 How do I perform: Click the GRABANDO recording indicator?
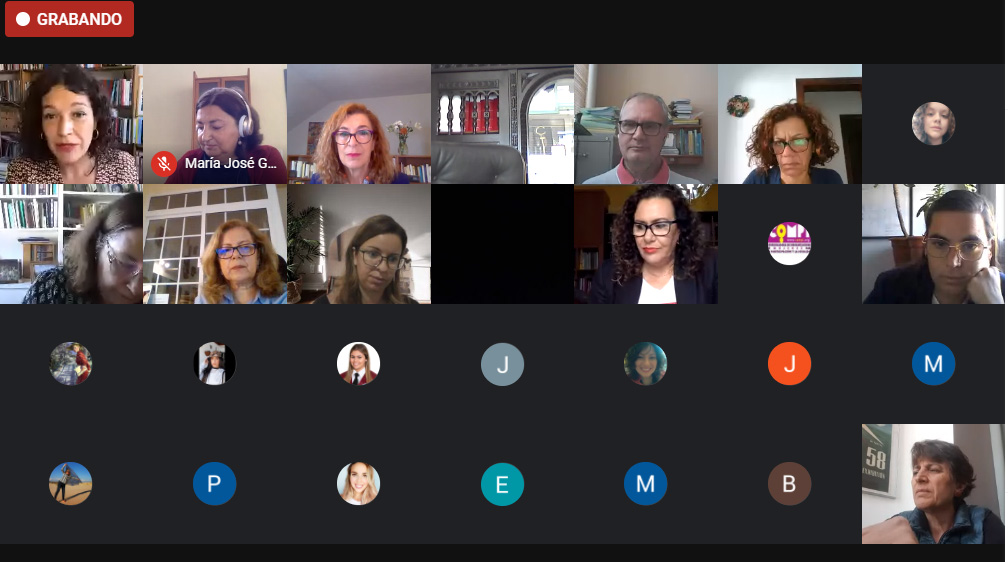tap(69, 19)
